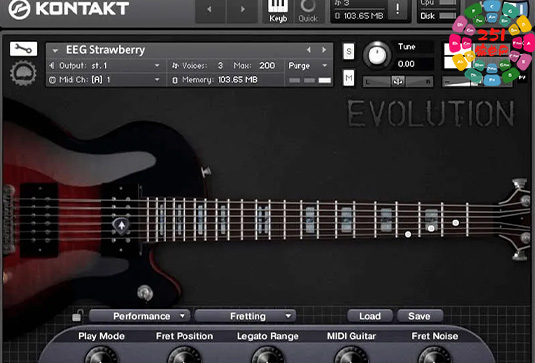Click the pan slider center
The height and width of the screenshot is (363, 535).
[398, 82]
